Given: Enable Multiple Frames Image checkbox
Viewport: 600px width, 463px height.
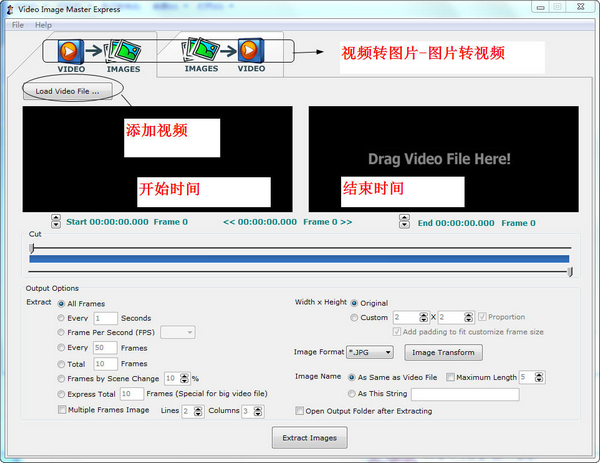Looking at the screenshot, I should pos(60,410).
